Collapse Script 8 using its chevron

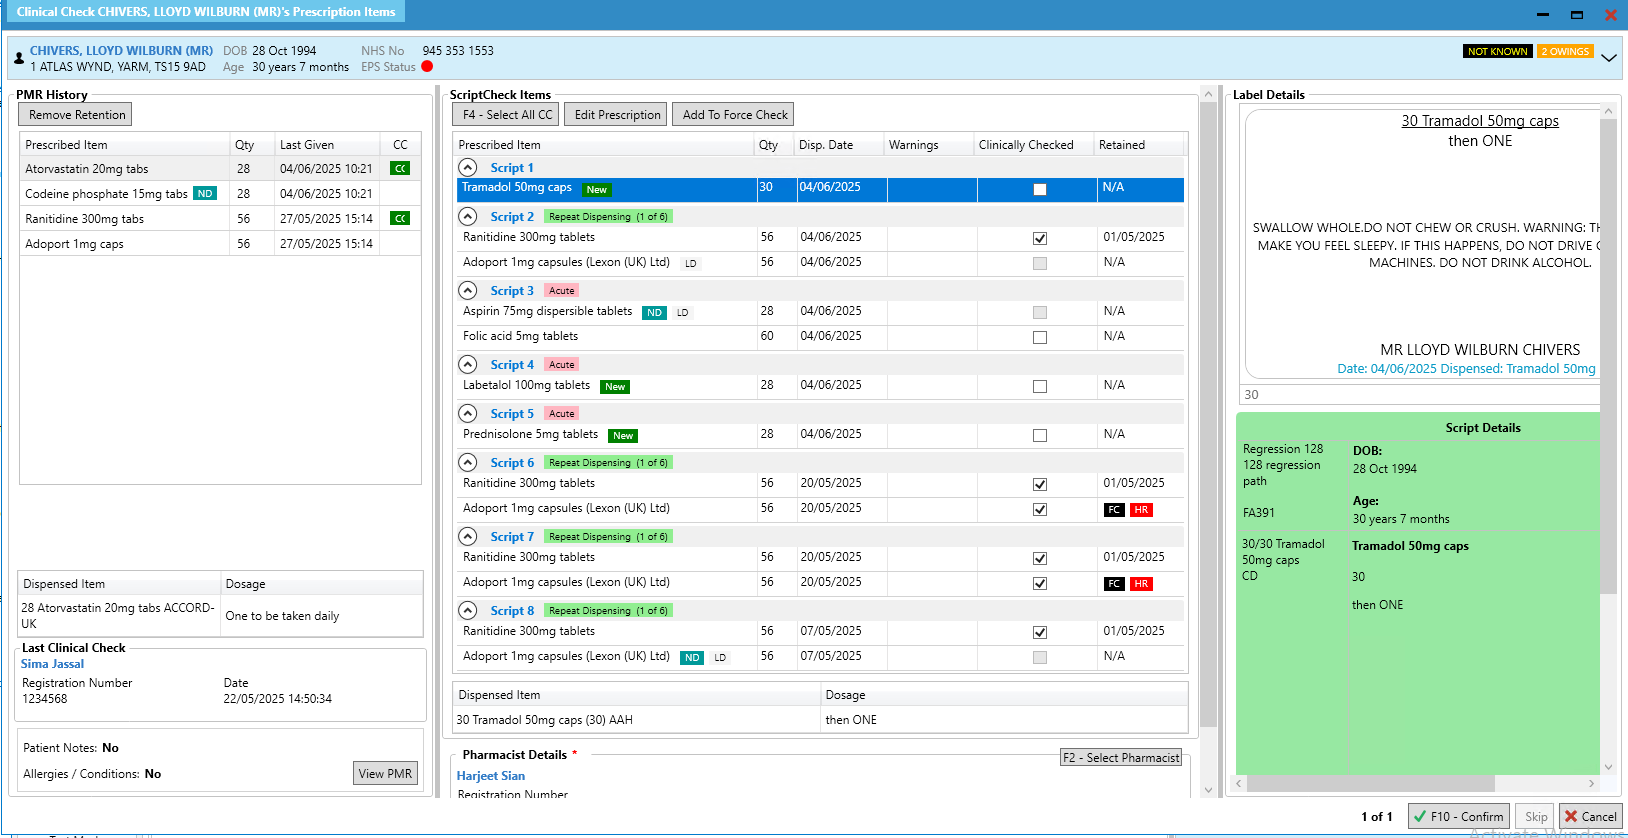pos(468,610)
